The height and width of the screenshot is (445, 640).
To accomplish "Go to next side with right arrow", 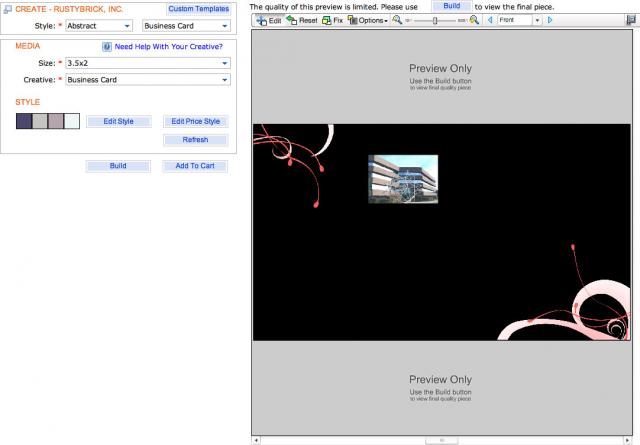I will [550, 20].
